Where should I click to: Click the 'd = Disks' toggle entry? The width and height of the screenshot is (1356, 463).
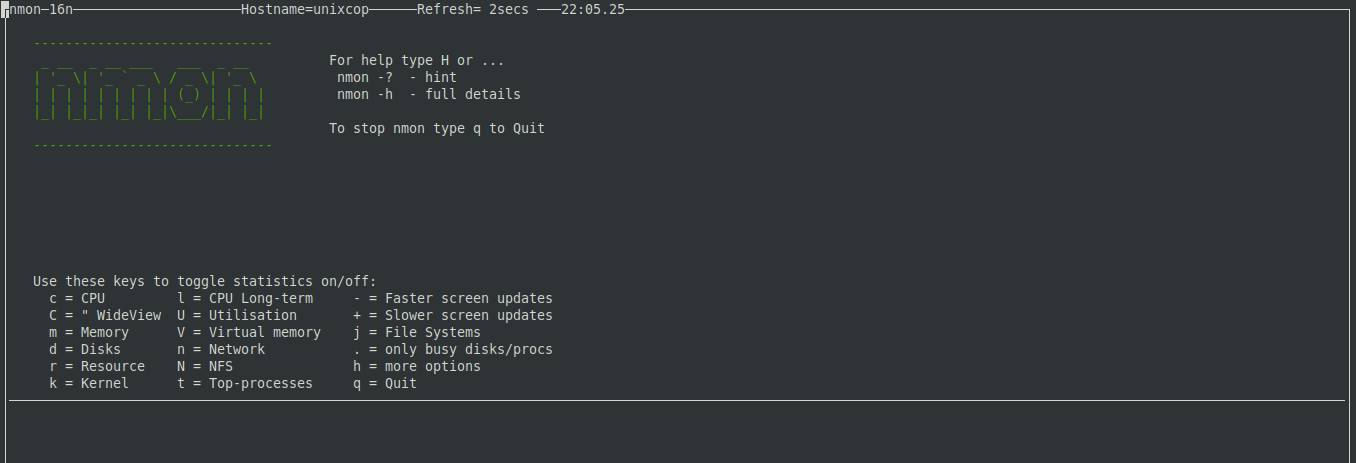pyautogui.click(x=85, y=349)
